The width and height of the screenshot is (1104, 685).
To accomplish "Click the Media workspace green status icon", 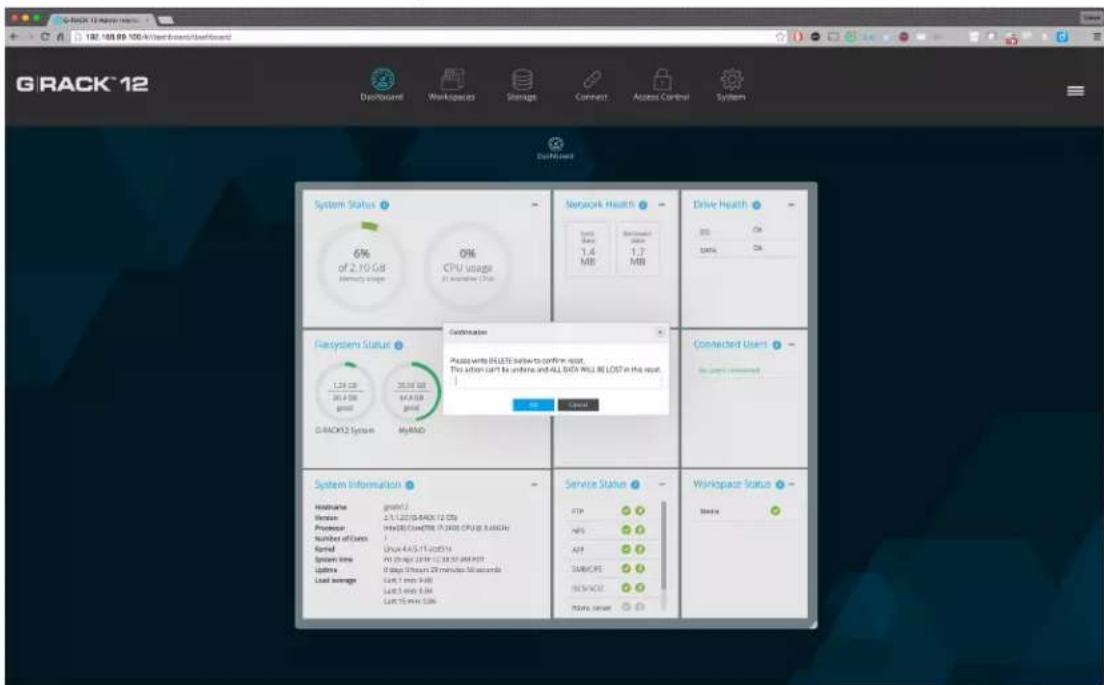I will [775, 511].
